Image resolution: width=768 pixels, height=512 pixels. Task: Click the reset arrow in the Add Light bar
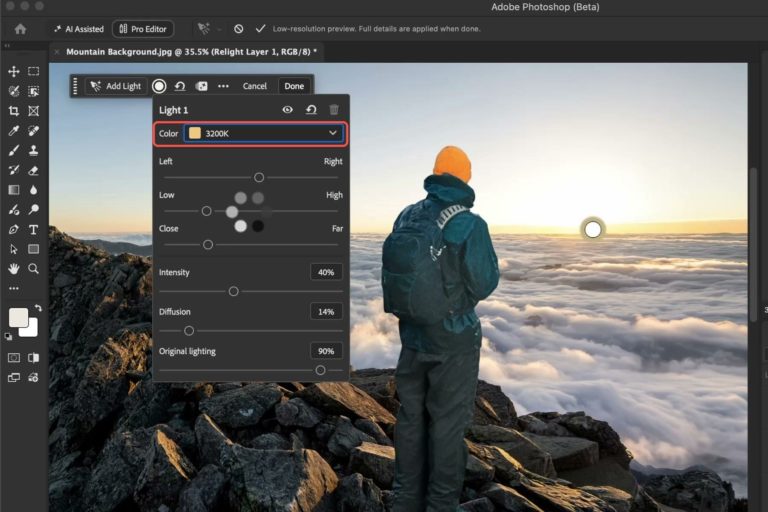tap(180, 86)
